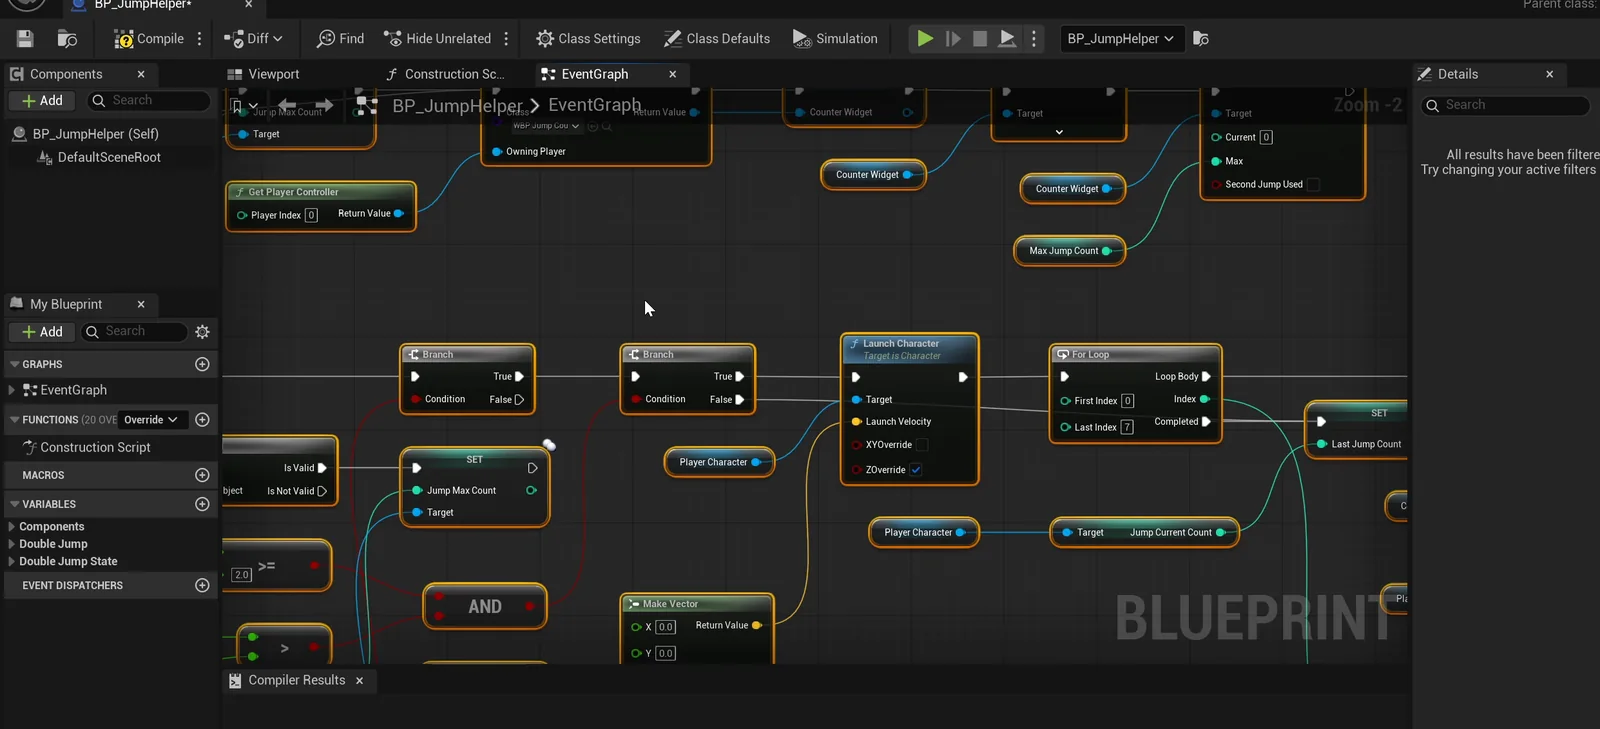Click the Stop playback button

980,39
